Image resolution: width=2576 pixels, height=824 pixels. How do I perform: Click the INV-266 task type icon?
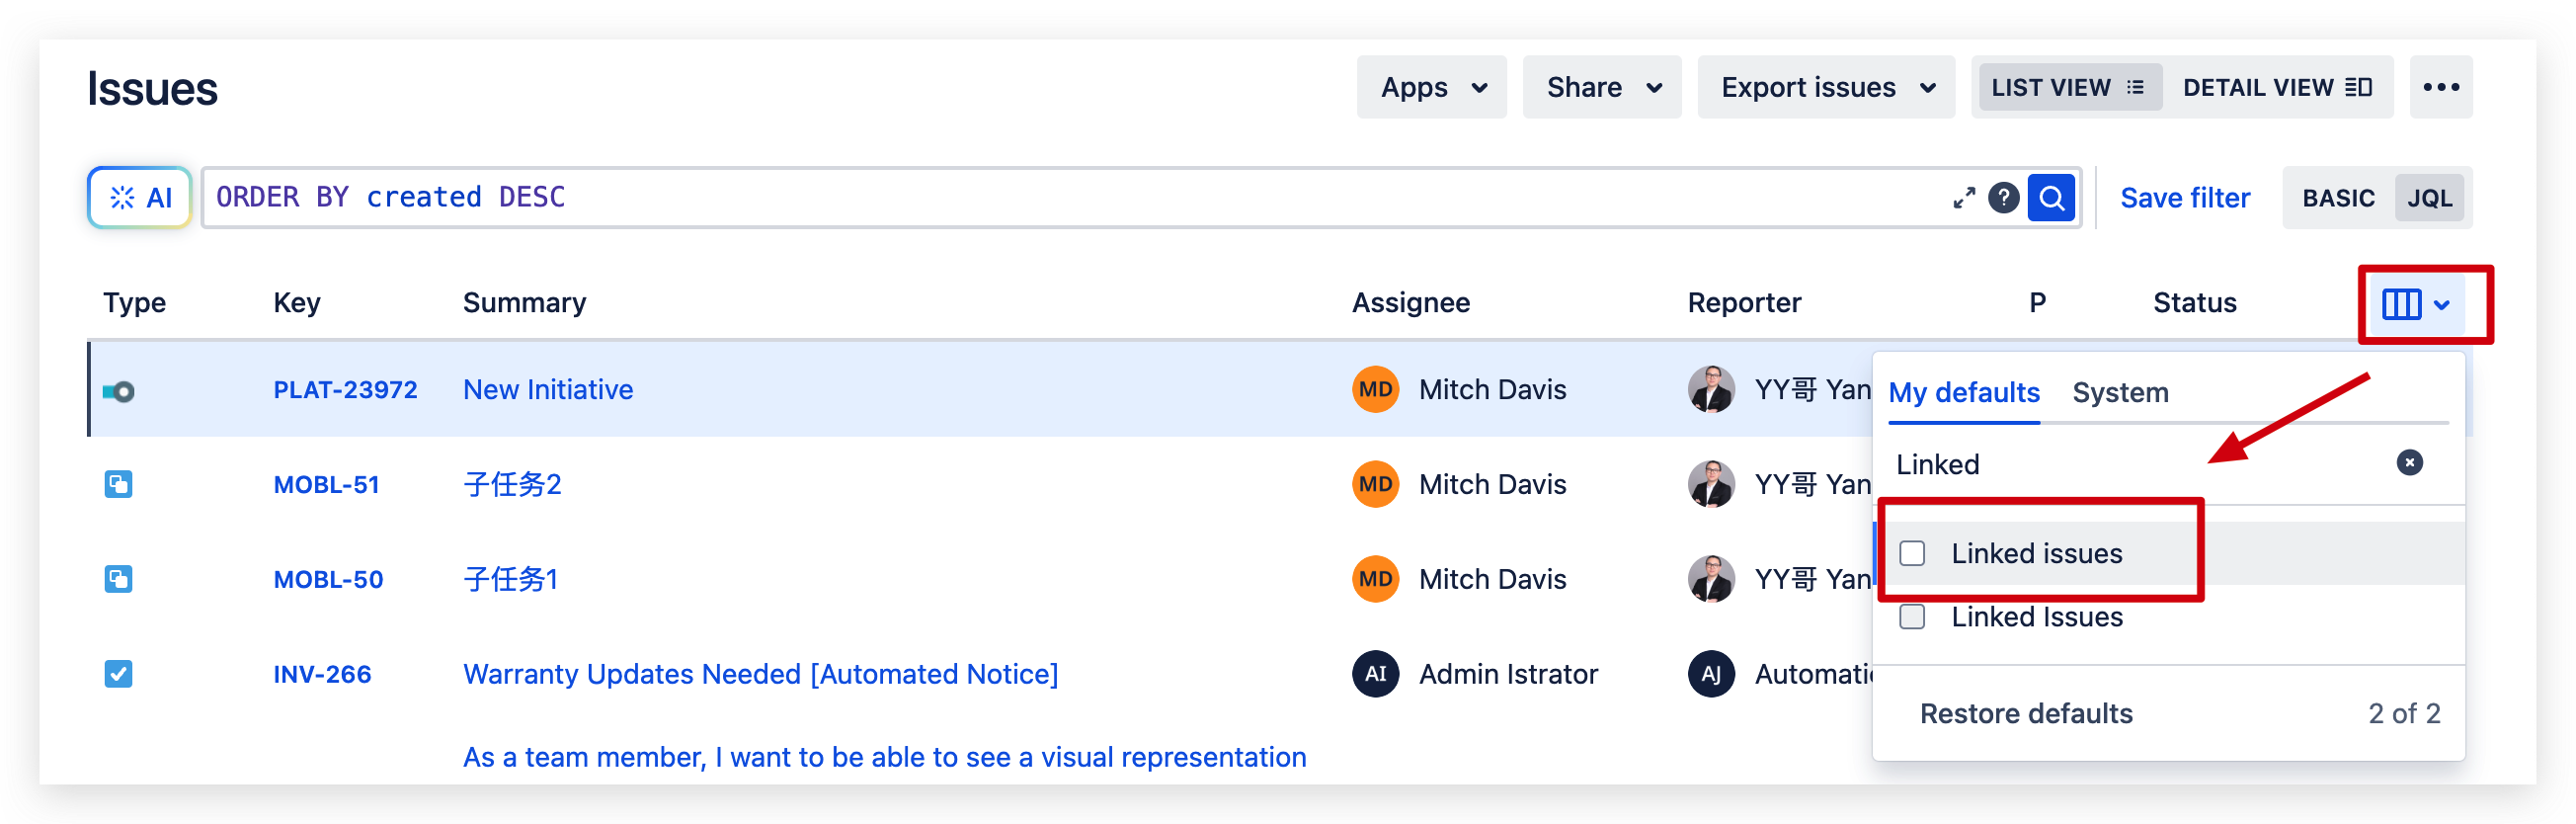click(x=118, y=674)
